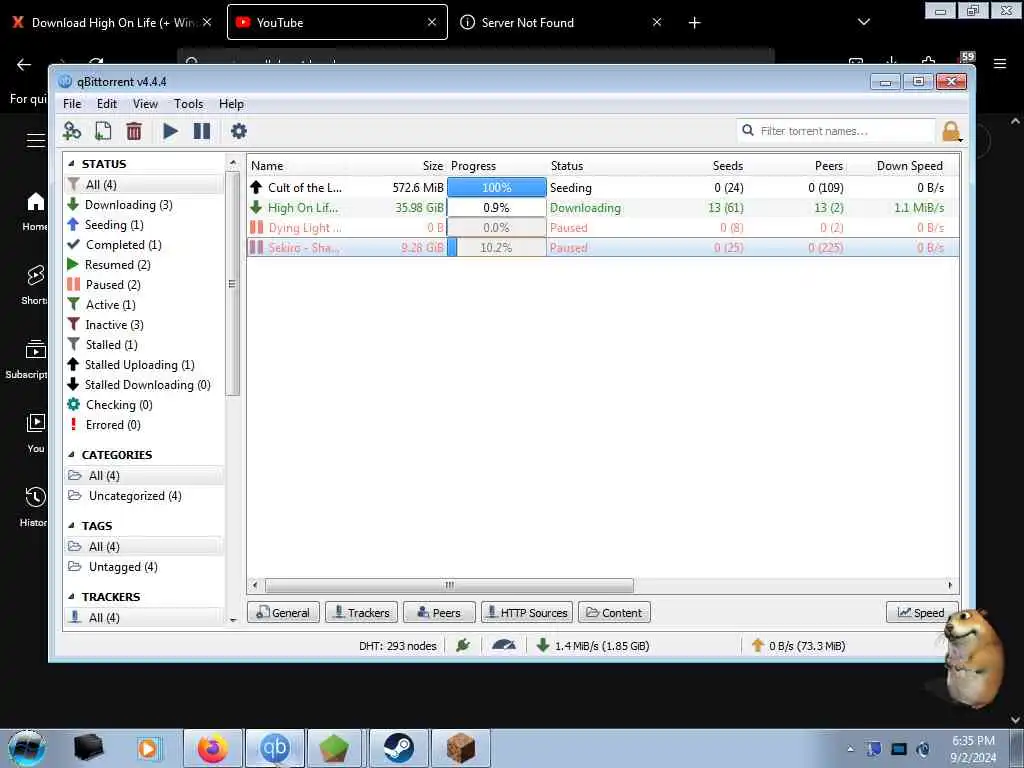Click the sidebar scroll down arrow
Image resolution: width=1024 pixels, height=768 pixels.
[x=233, y=619]
